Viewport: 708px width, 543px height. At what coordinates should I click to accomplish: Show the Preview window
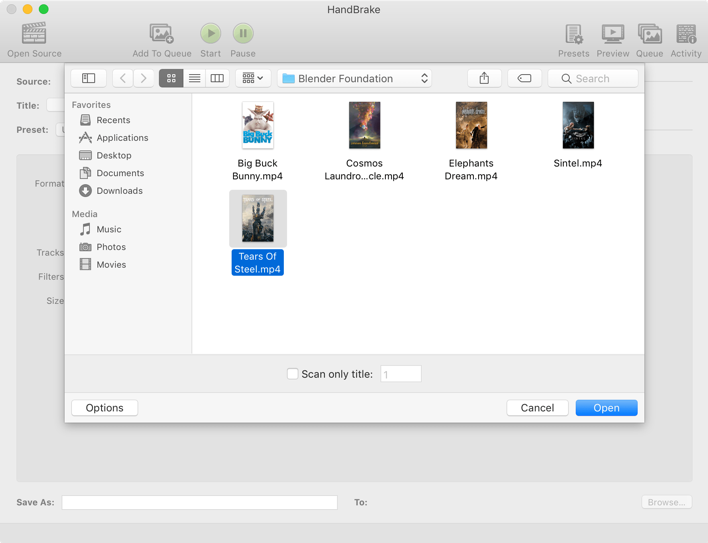[x=612, y=34]
